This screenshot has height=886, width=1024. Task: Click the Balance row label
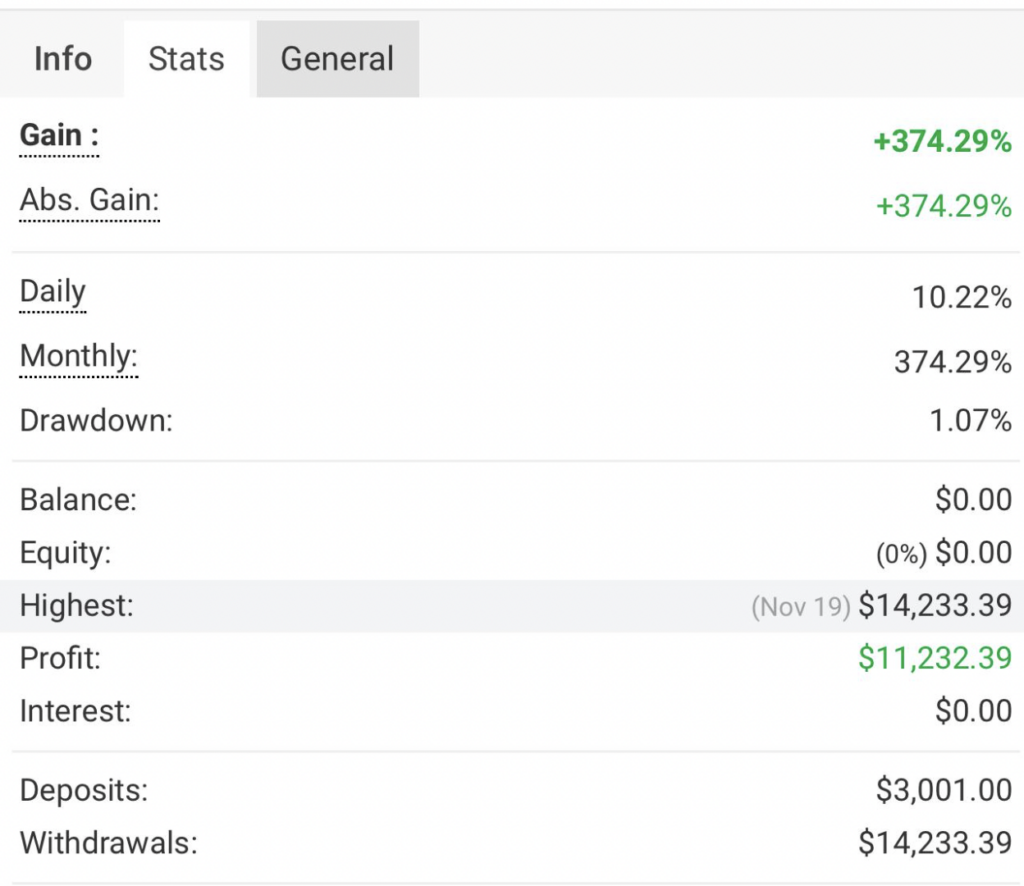click(x=78, y=499)
